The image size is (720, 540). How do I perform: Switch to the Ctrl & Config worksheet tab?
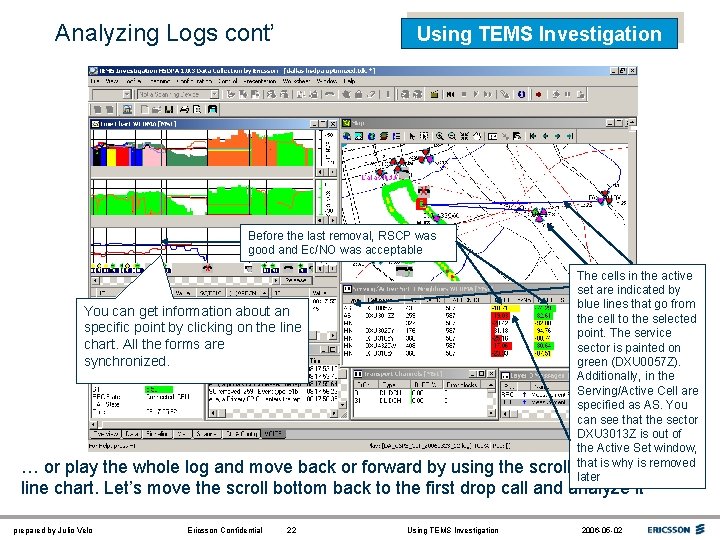(242, 433)
